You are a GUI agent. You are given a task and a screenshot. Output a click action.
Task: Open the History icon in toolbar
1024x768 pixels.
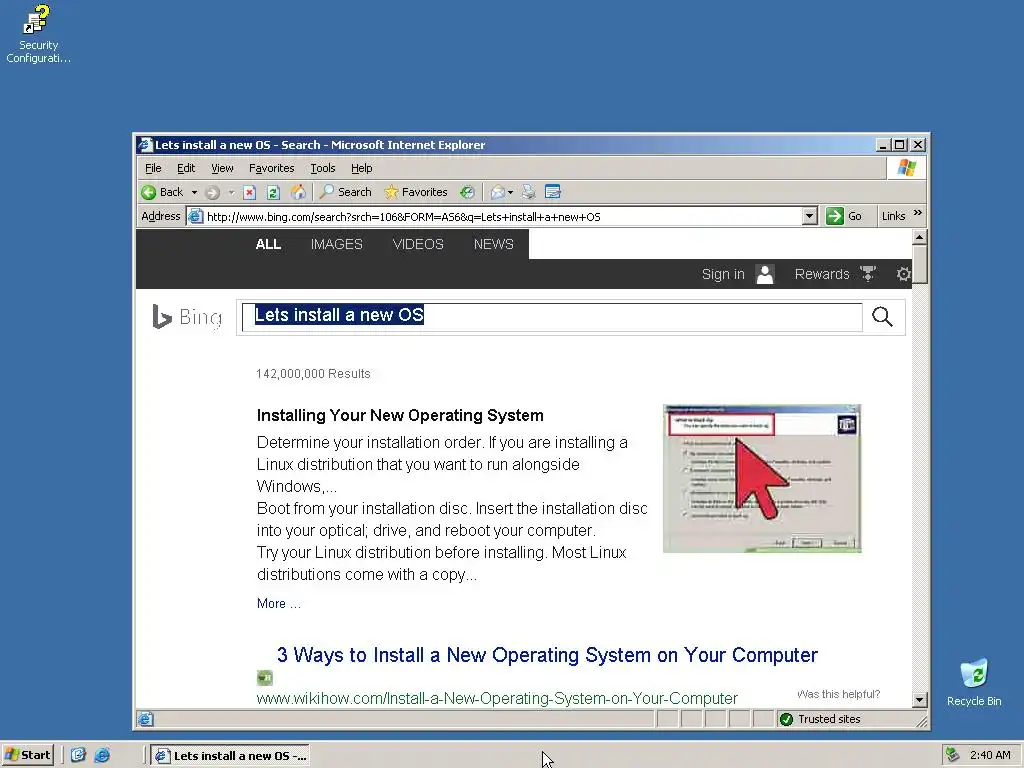click(x=467, y=192)
